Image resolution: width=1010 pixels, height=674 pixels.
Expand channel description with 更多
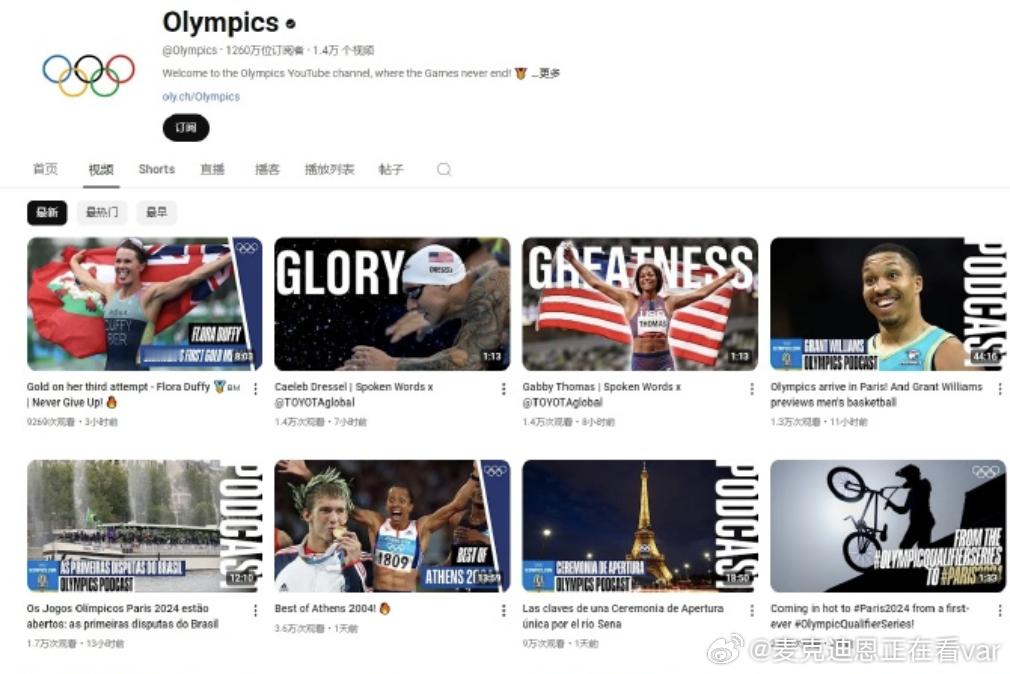coord(546,73)
